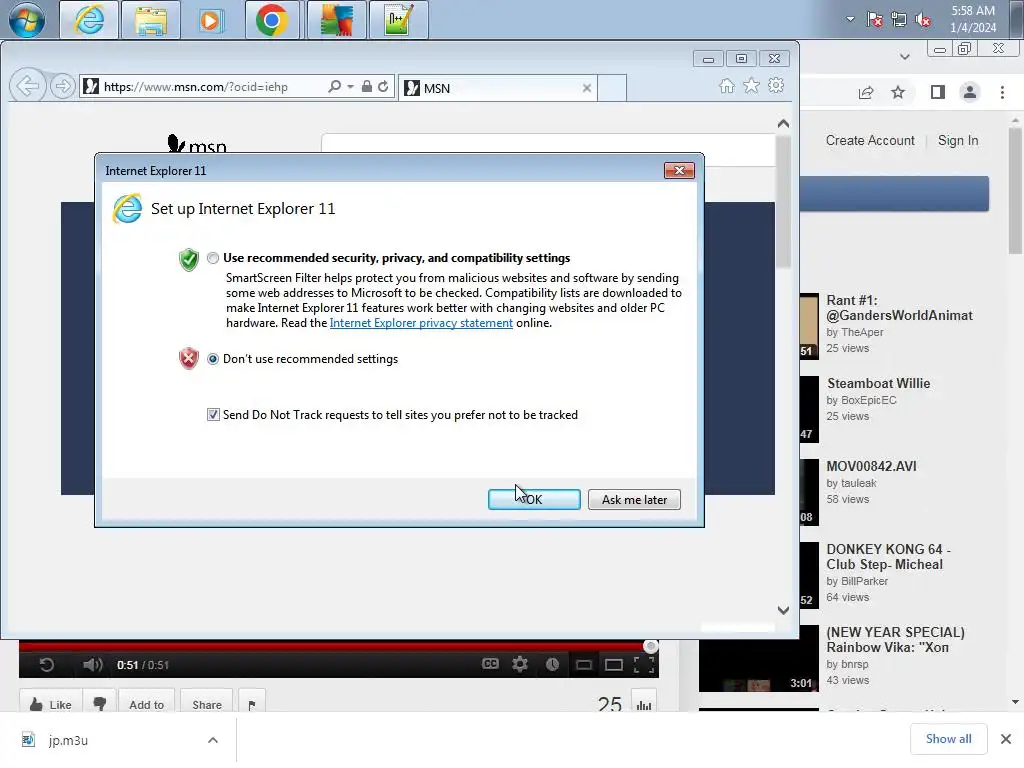Select Don't use recommended settings radio
Viewport: 1024px width, 768px height.
click(x=213, y=359)
